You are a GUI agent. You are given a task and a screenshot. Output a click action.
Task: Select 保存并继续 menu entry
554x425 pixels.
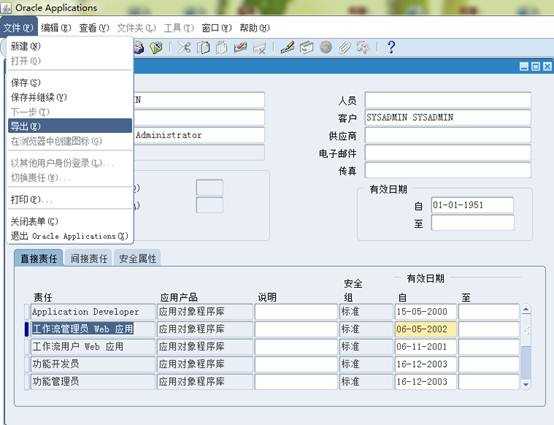coord(70,97)
